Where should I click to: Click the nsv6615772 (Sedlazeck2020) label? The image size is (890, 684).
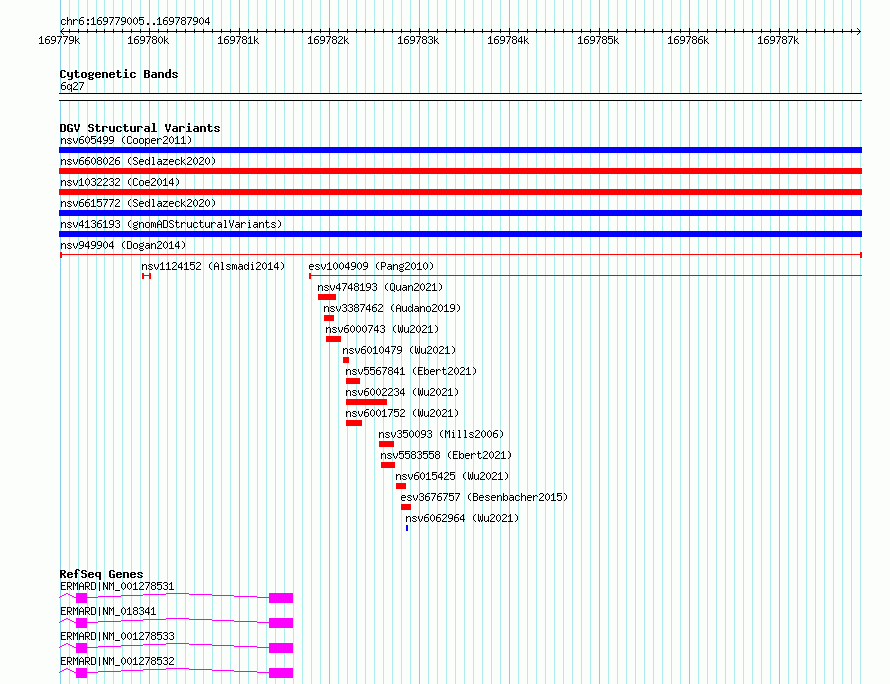(138, 203)
